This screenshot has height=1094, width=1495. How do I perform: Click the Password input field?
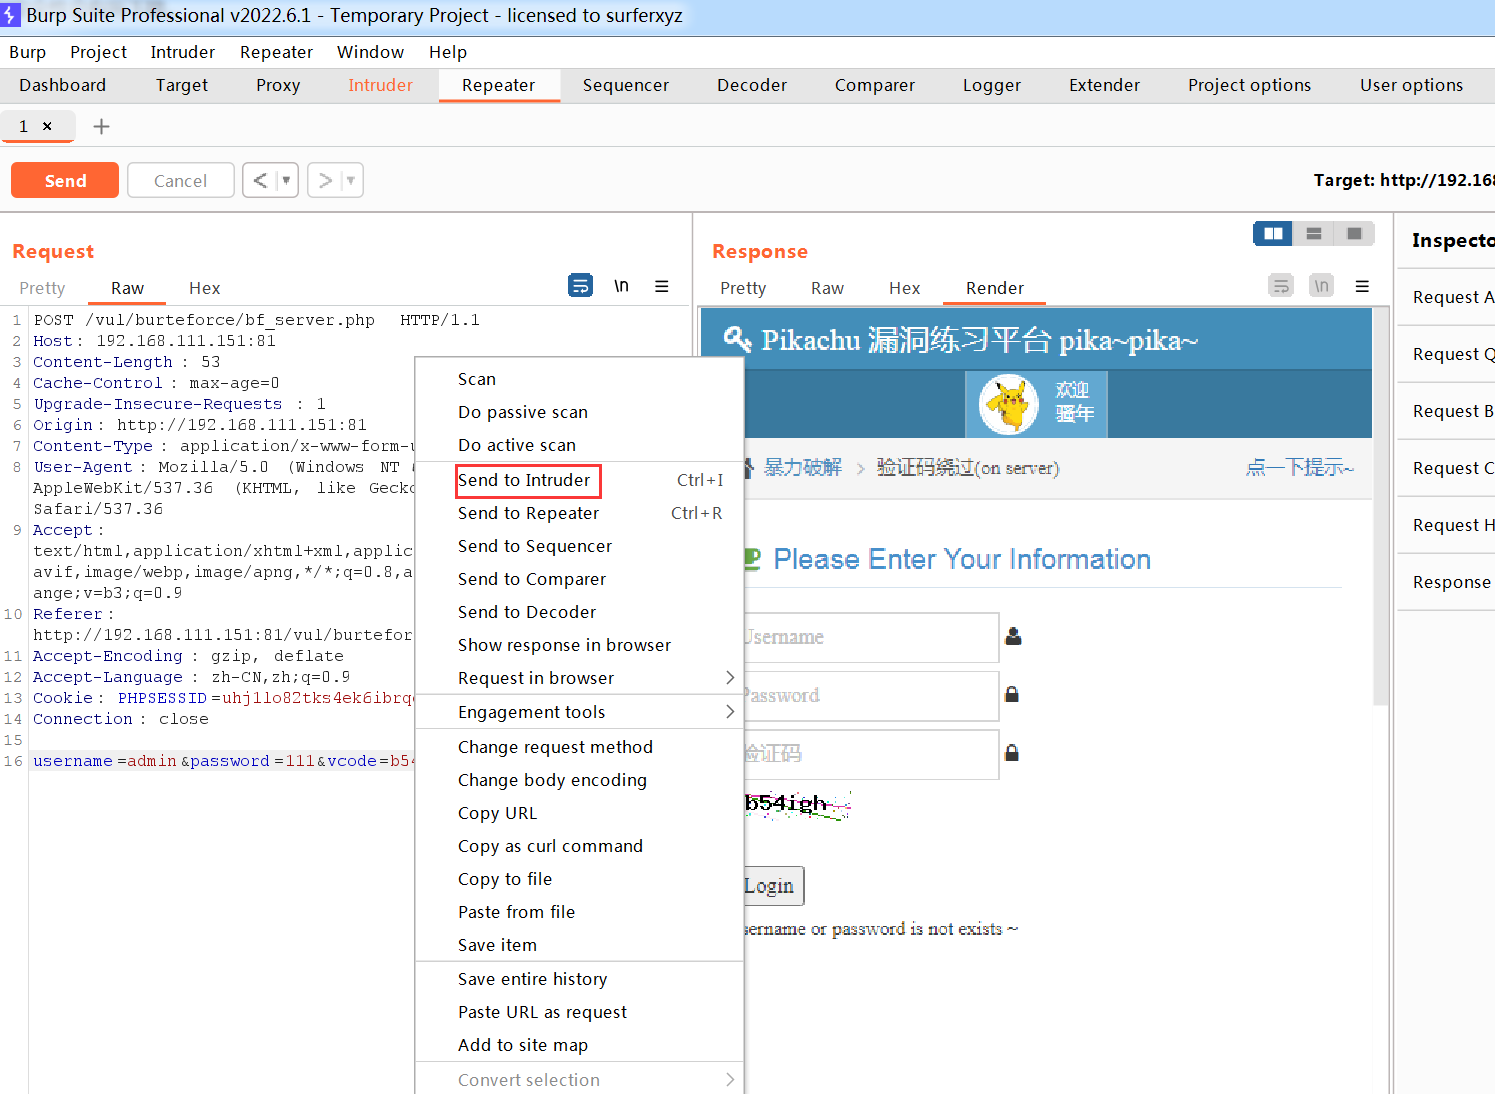(x=870, y=695)
